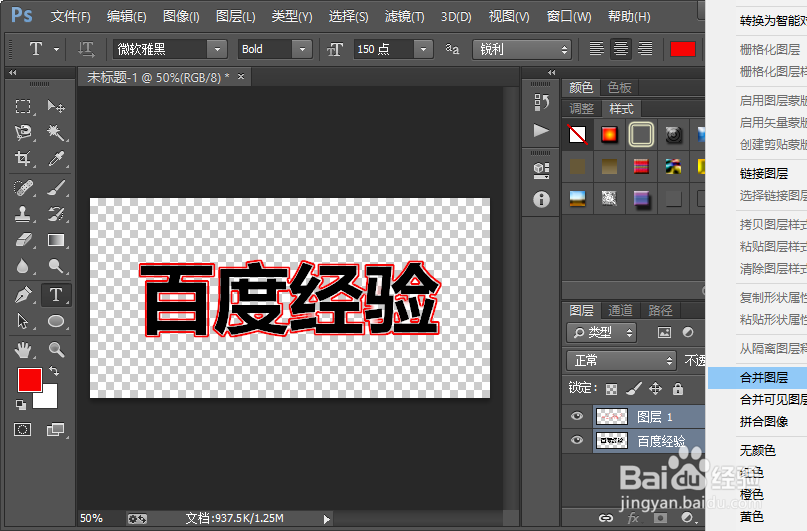Click the white background color swatch

tap(49, 399)
